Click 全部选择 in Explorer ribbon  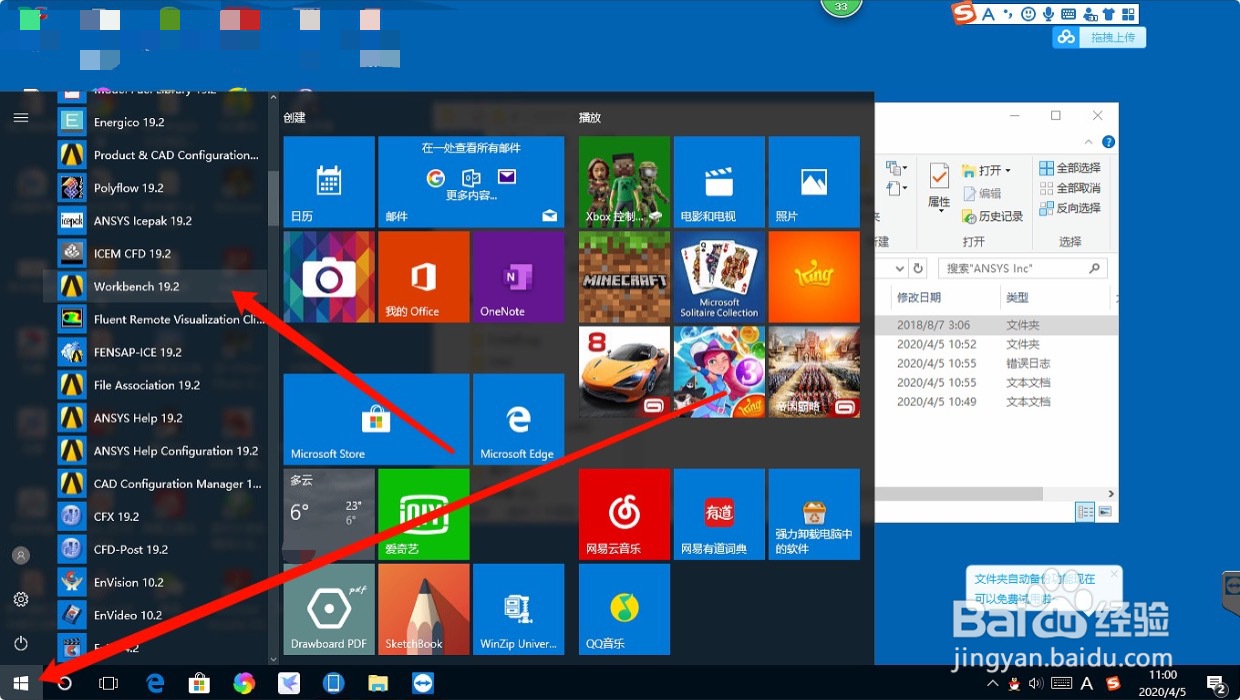point(1070,168)
